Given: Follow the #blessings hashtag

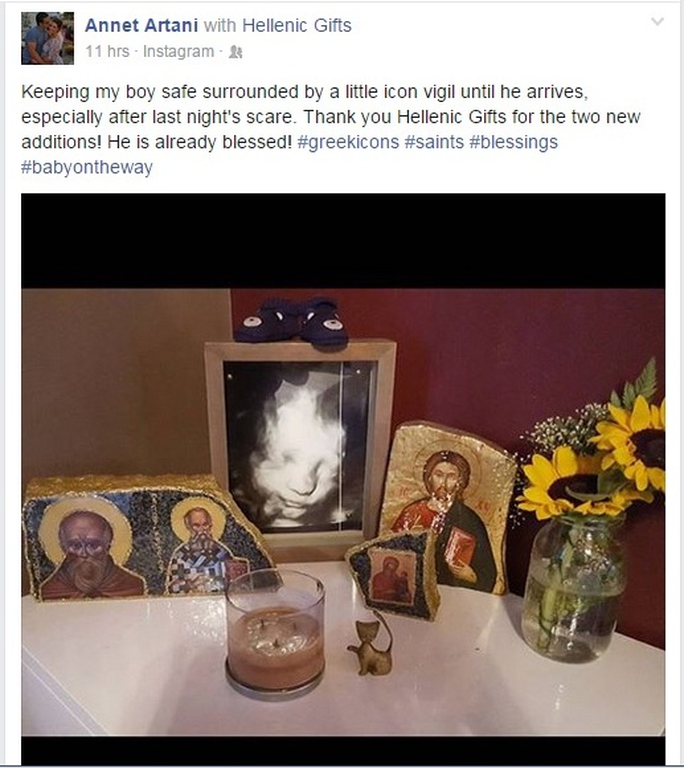Looking at the screenshot, I should coord(513,142).
